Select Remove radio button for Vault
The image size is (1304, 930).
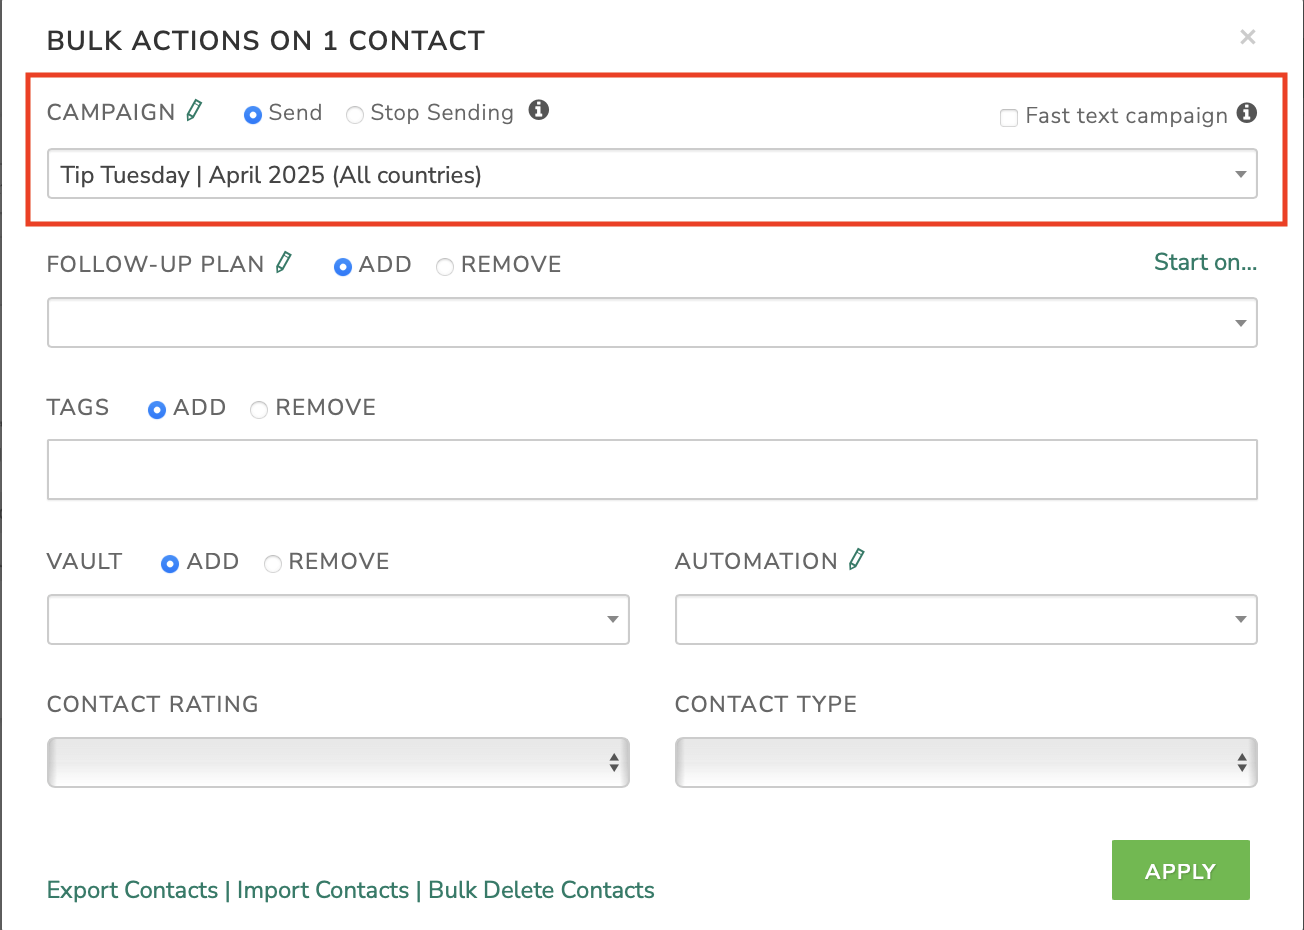(272, 564)
